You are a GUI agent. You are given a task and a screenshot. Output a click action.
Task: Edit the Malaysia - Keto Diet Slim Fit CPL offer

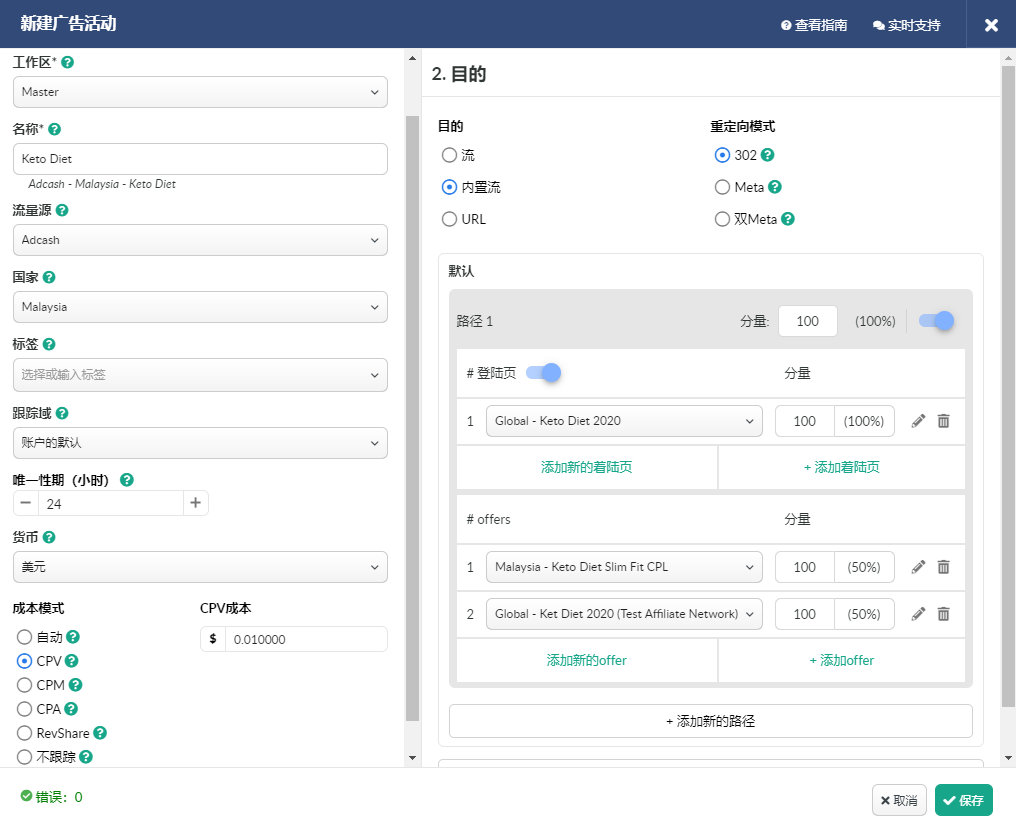[x=918, y=567]
